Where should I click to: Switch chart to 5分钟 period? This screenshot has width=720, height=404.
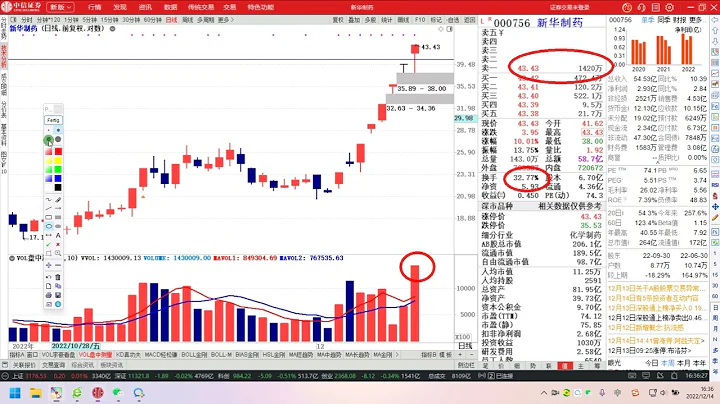coord(90,20)
